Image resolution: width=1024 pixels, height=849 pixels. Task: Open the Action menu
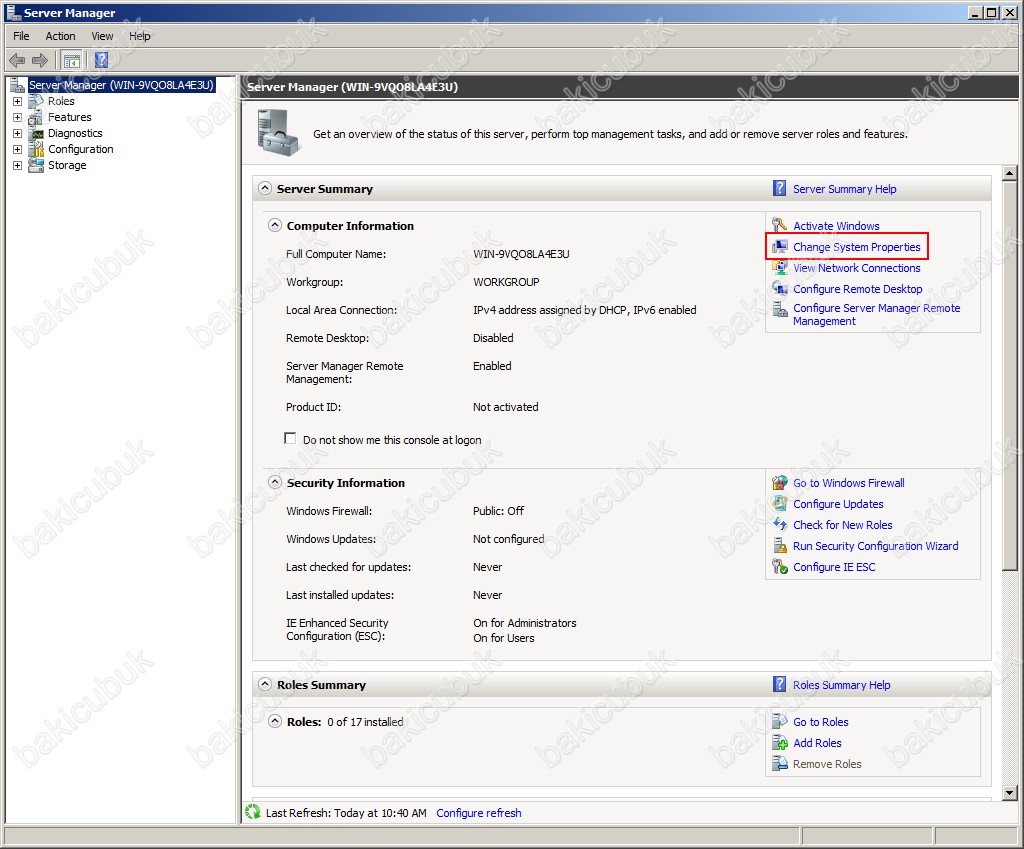(x=60, y=36)
